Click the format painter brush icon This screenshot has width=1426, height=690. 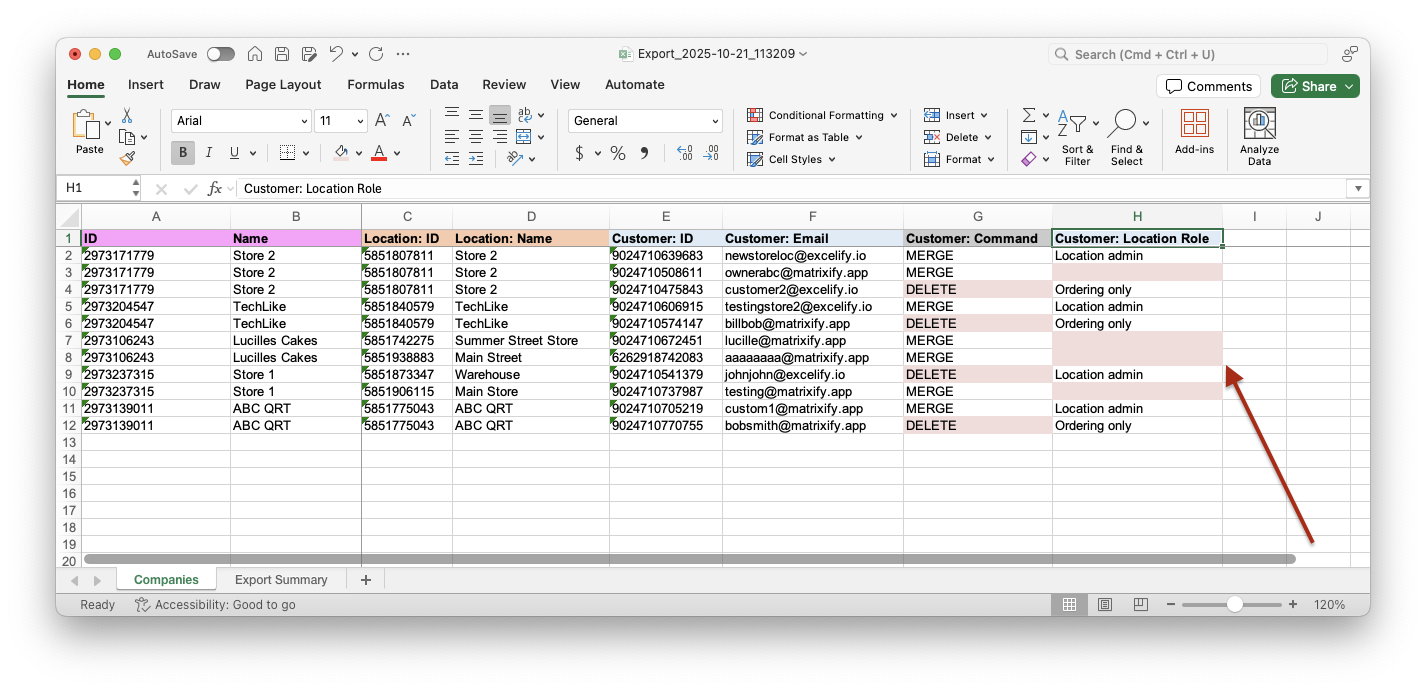(127, 158)
